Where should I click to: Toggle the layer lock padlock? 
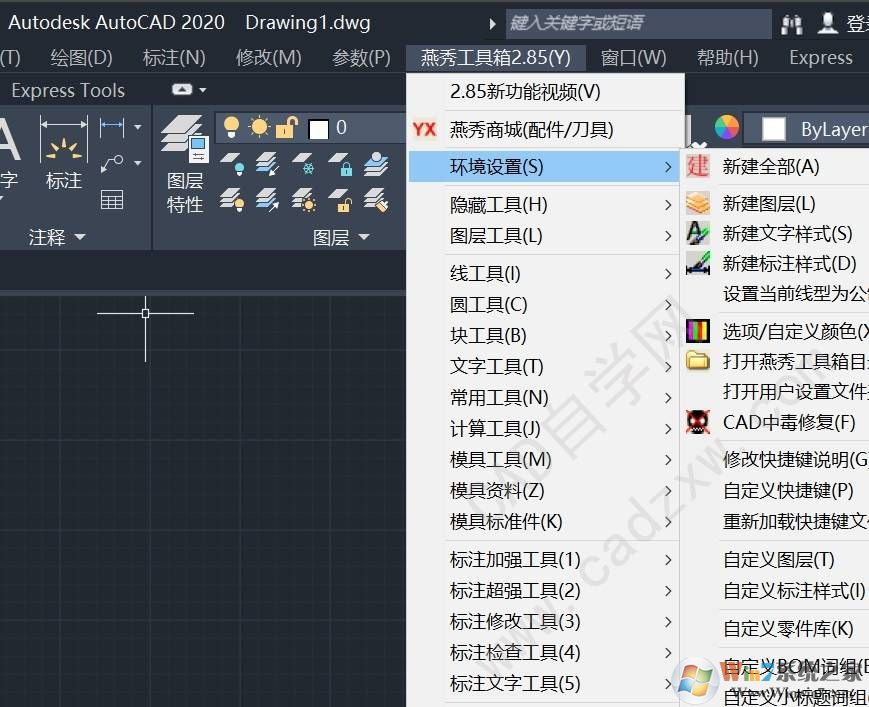286,128
